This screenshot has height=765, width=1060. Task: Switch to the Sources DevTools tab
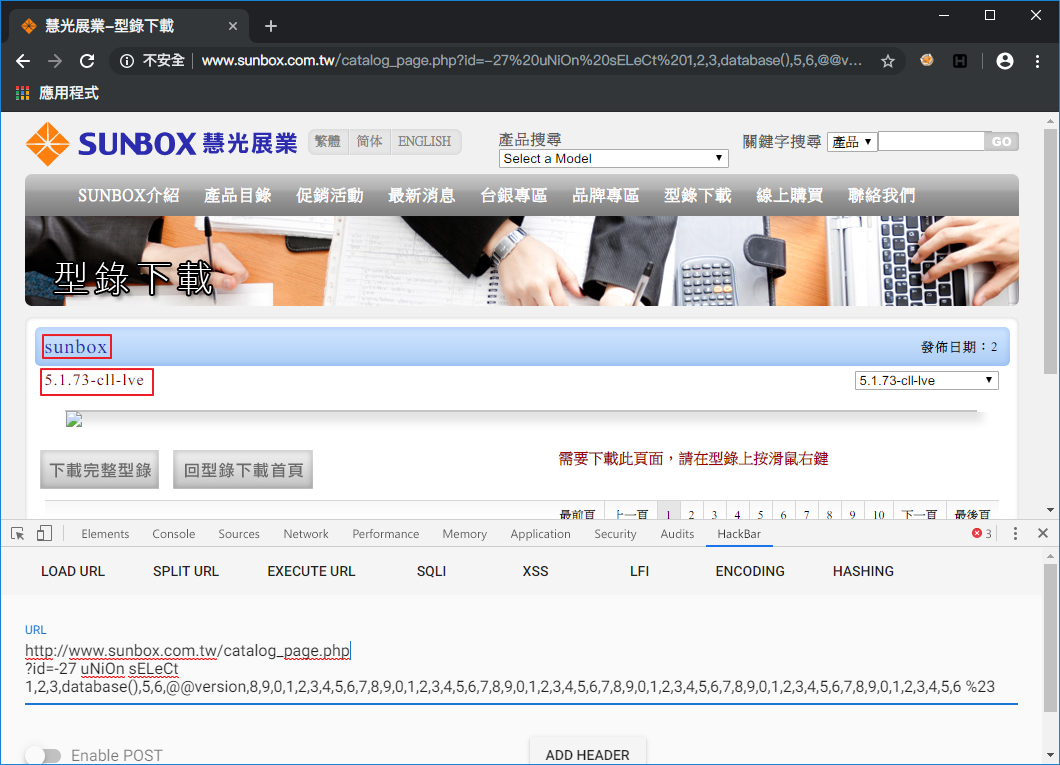[x=239, y=534]
